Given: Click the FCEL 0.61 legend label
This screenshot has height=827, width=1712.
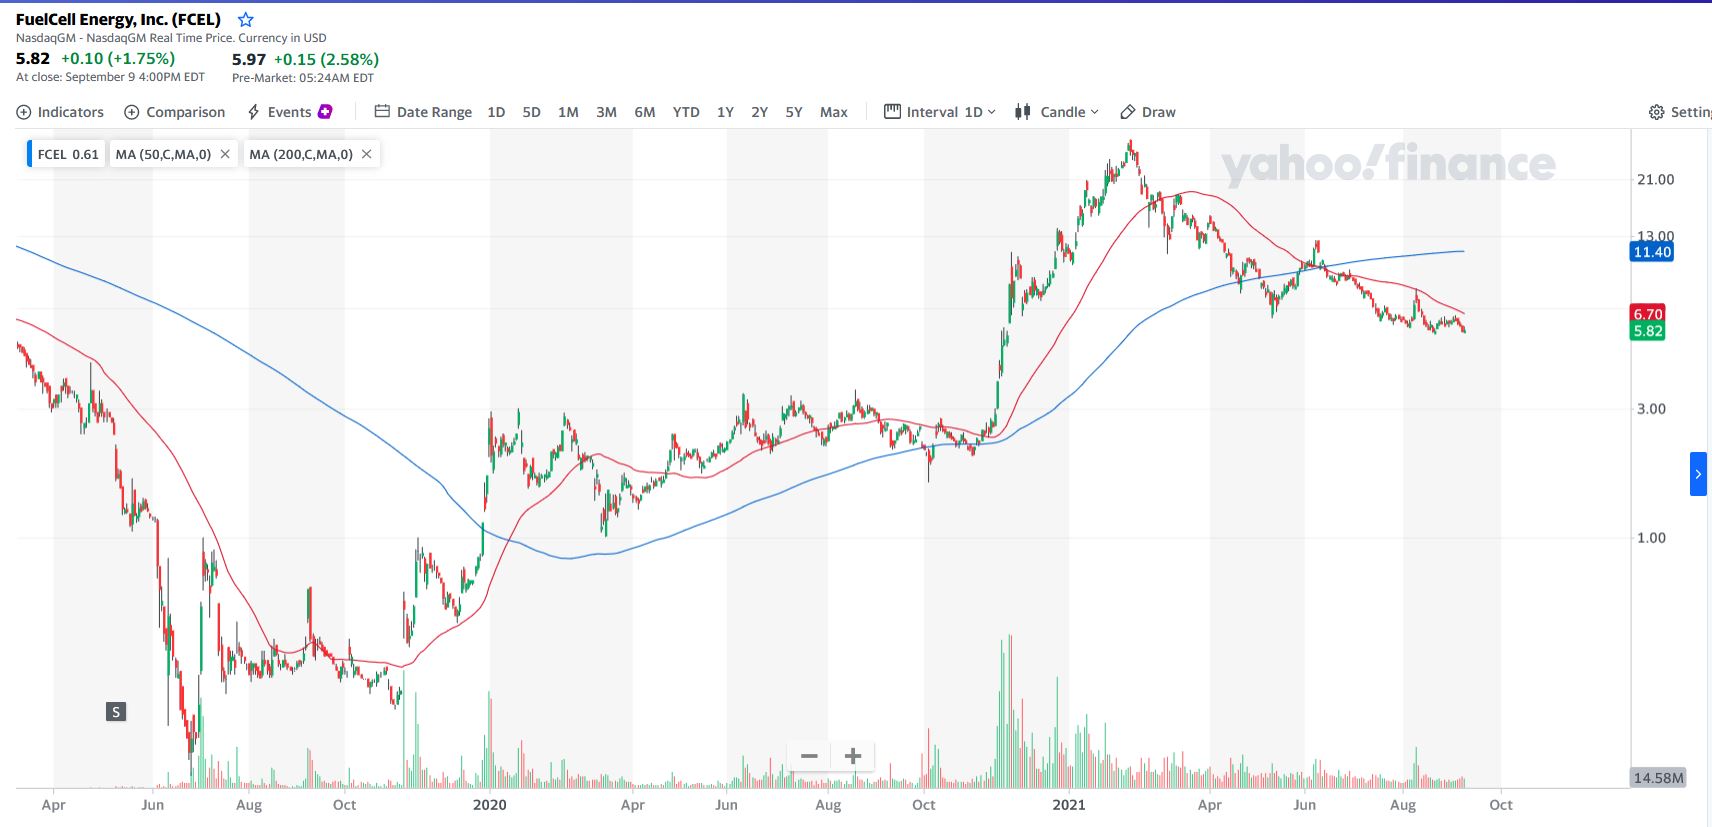Looking at the screenshot, I should pos(68,154).
